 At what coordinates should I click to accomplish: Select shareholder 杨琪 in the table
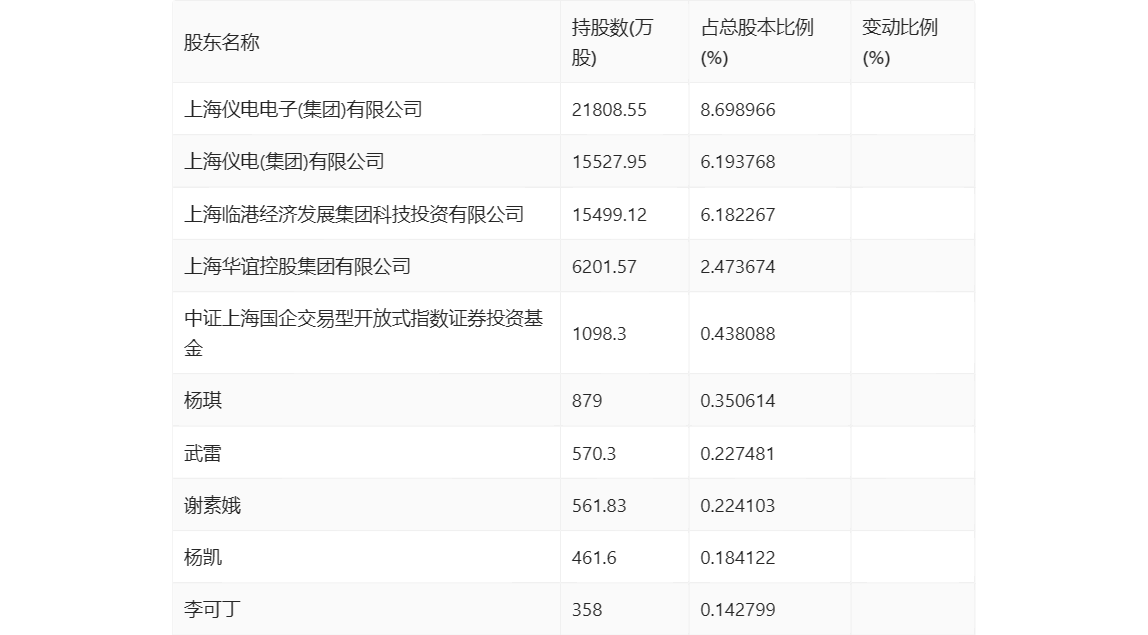point(200,400)
